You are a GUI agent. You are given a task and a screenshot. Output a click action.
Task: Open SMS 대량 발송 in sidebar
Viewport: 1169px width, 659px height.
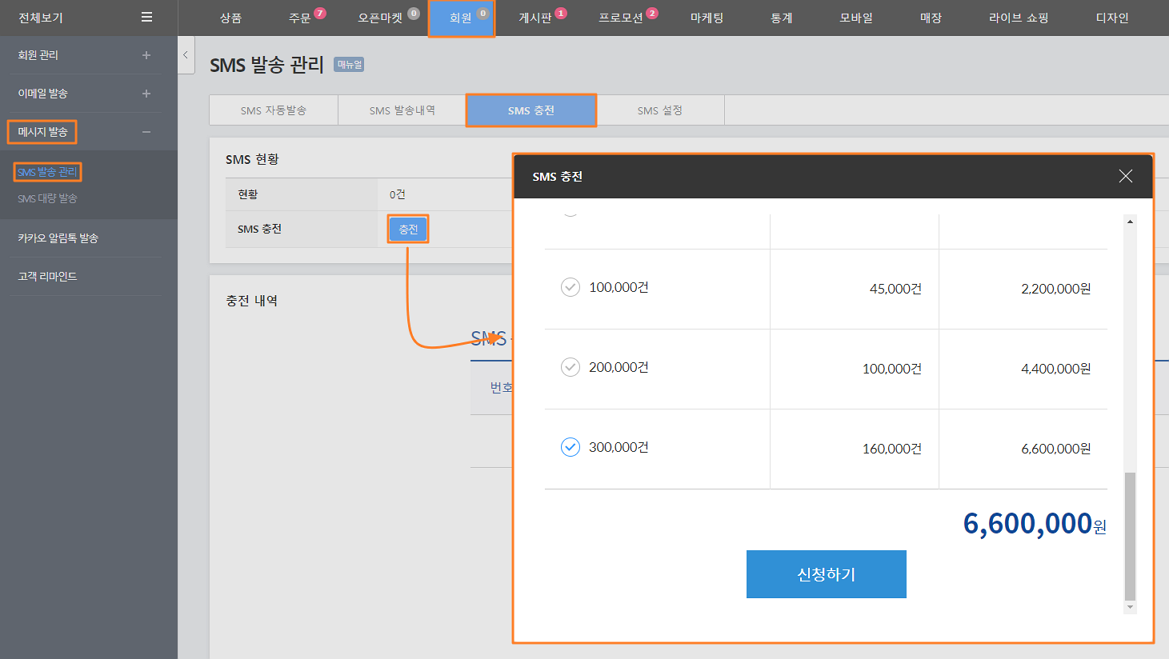tap(47, 198)
